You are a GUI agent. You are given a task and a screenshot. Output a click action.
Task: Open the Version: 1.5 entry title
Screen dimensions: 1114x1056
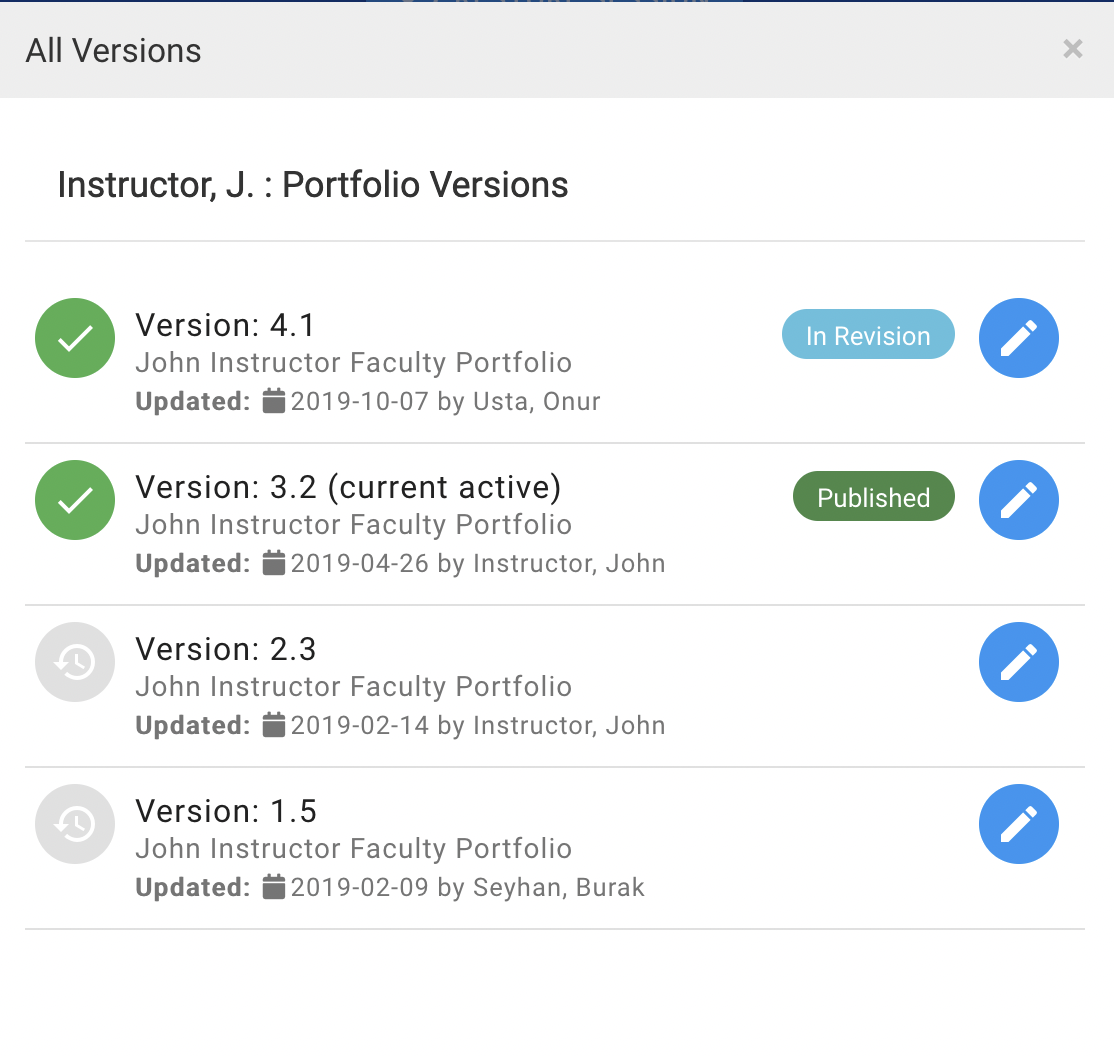pyautogui.click(x=226, y=811)
